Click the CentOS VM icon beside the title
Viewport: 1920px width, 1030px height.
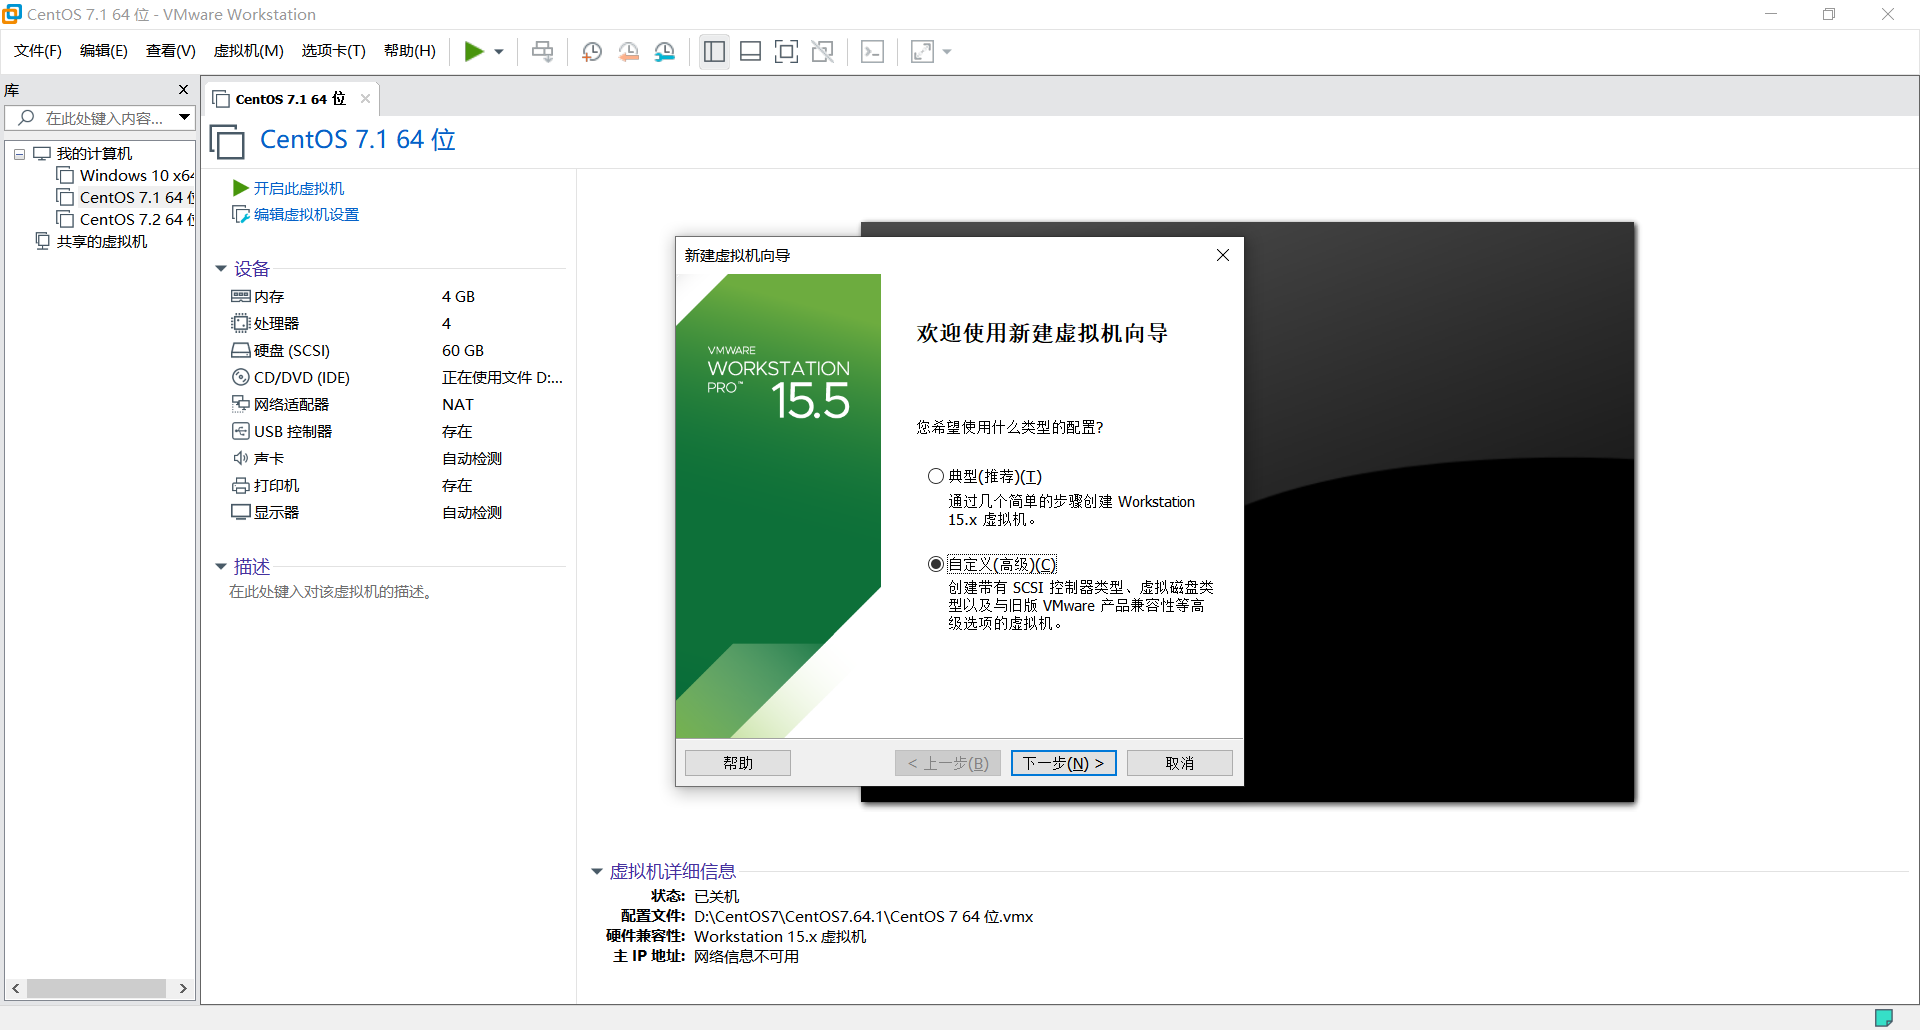coord(227,141)
